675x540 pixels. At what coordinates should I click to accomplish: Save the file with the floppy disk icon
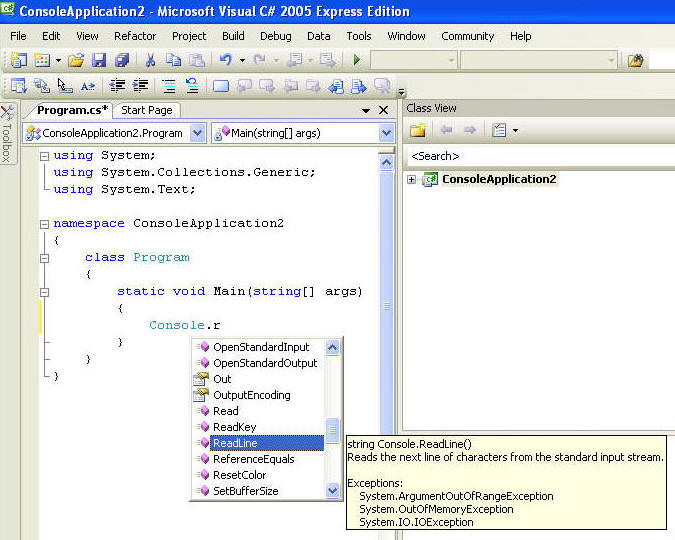coord(99,61)
